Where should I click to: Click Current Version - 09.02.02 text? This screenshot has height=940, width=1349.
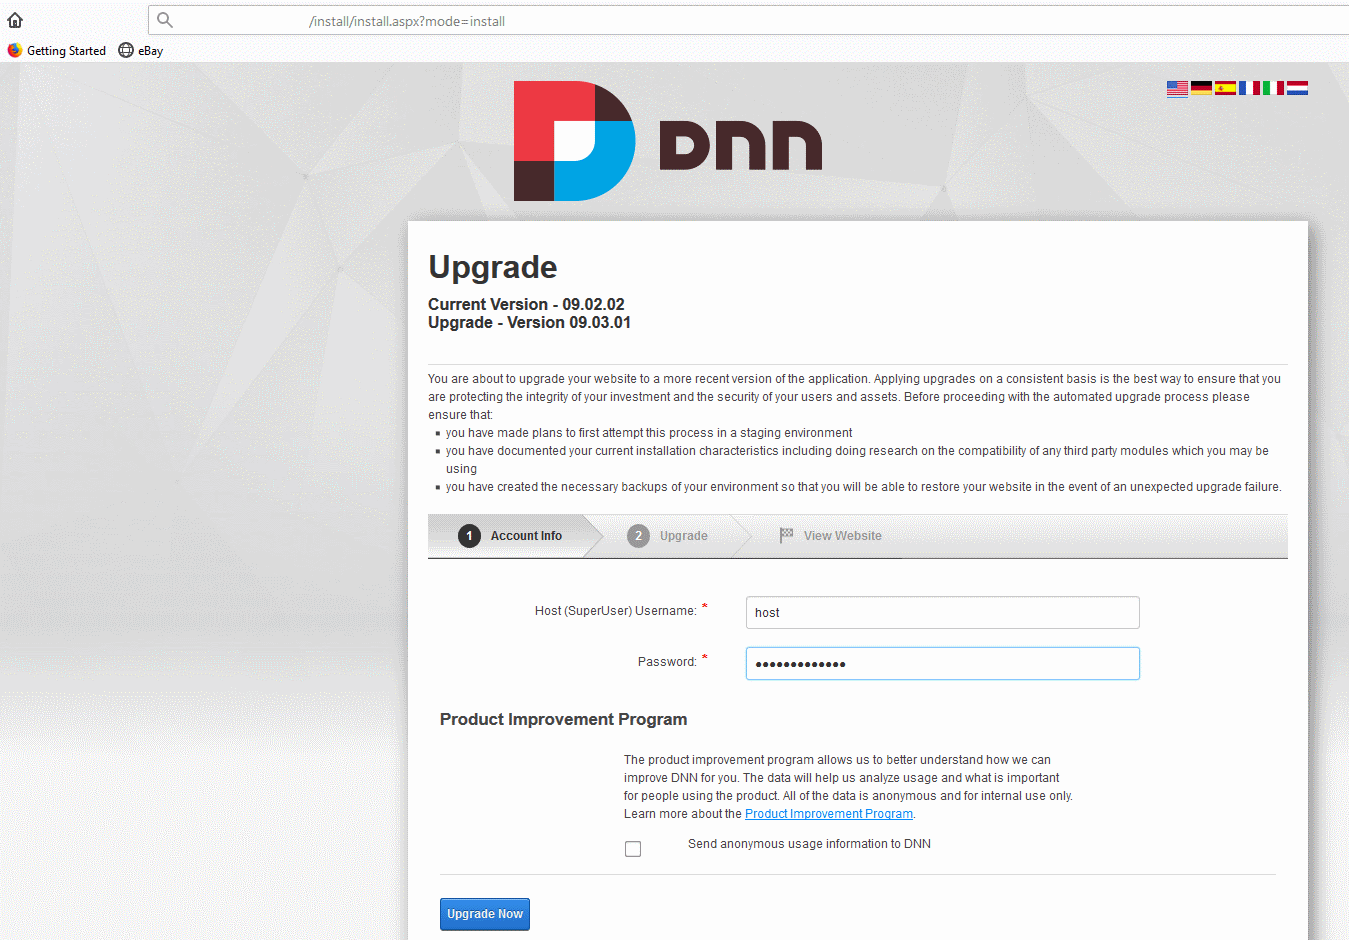click(526, 304)
